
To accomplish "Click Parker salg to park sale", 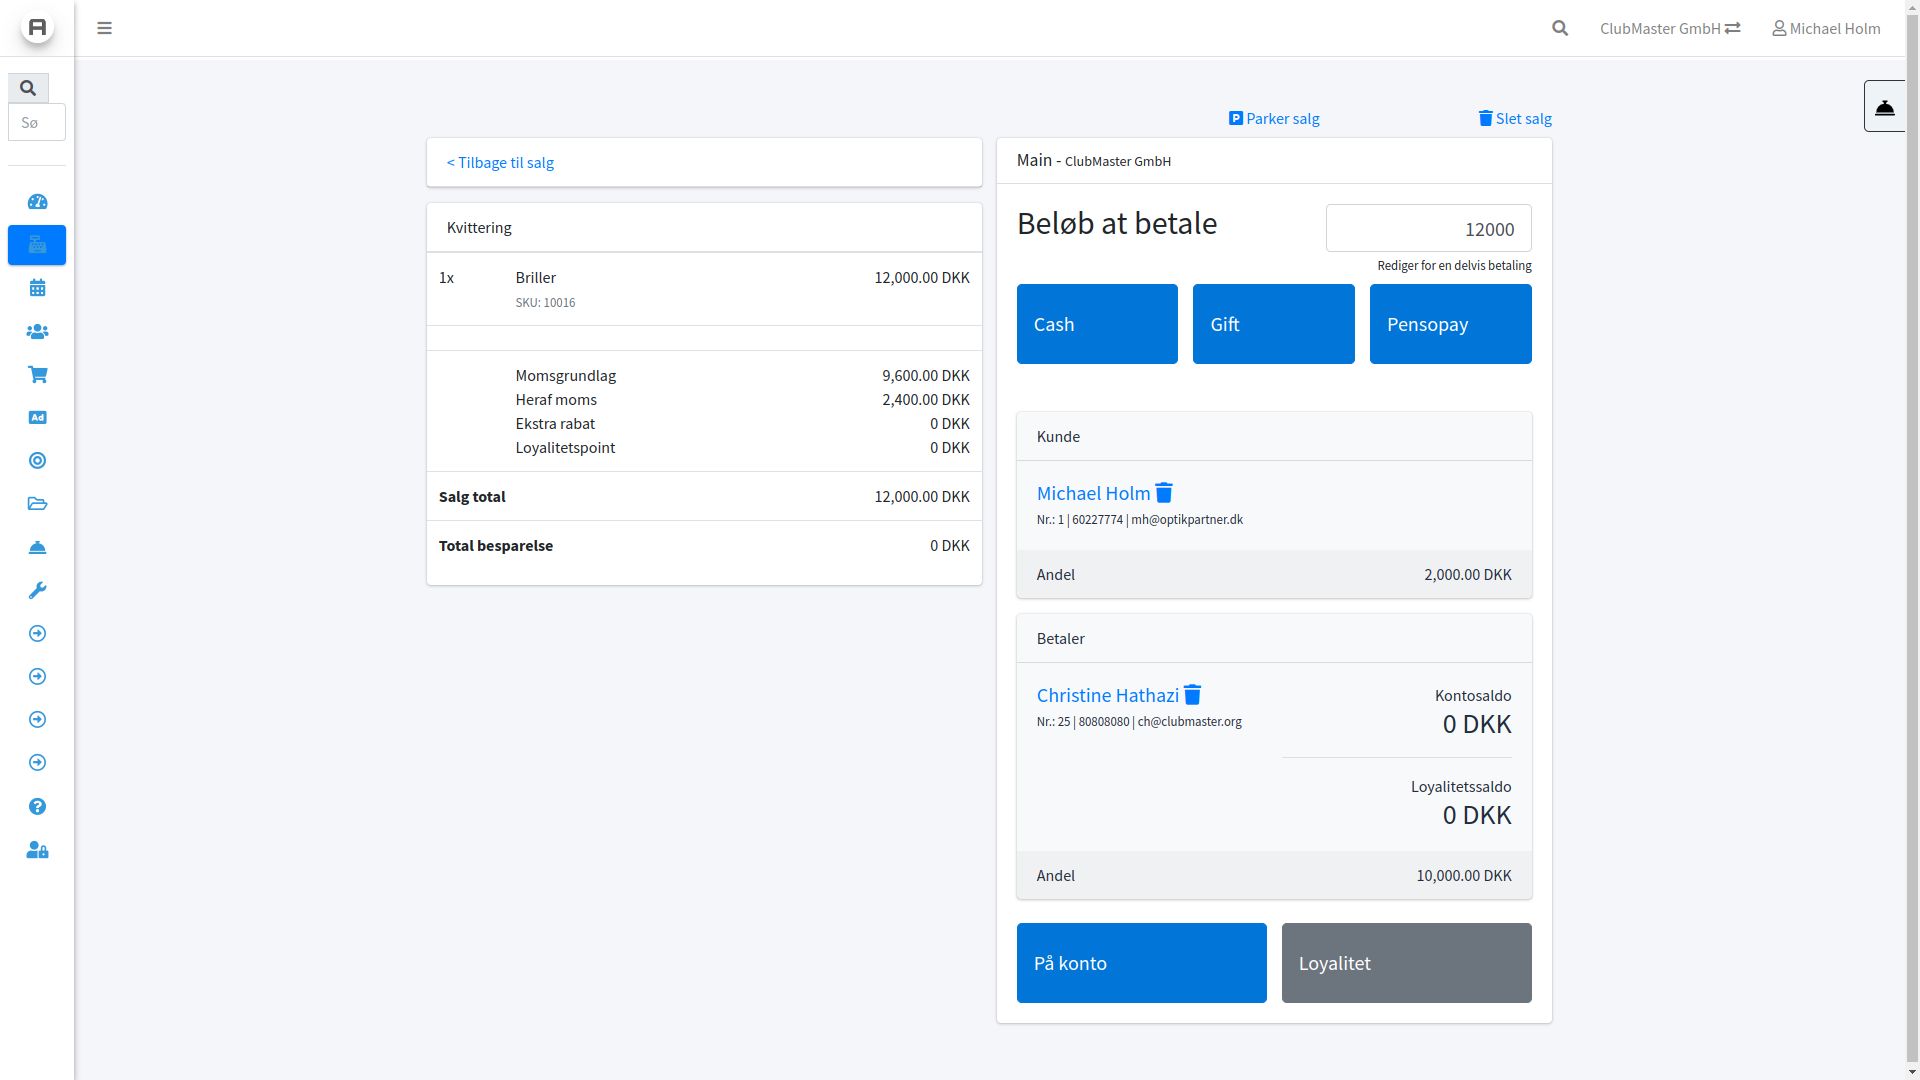I will pos(1274,119).
